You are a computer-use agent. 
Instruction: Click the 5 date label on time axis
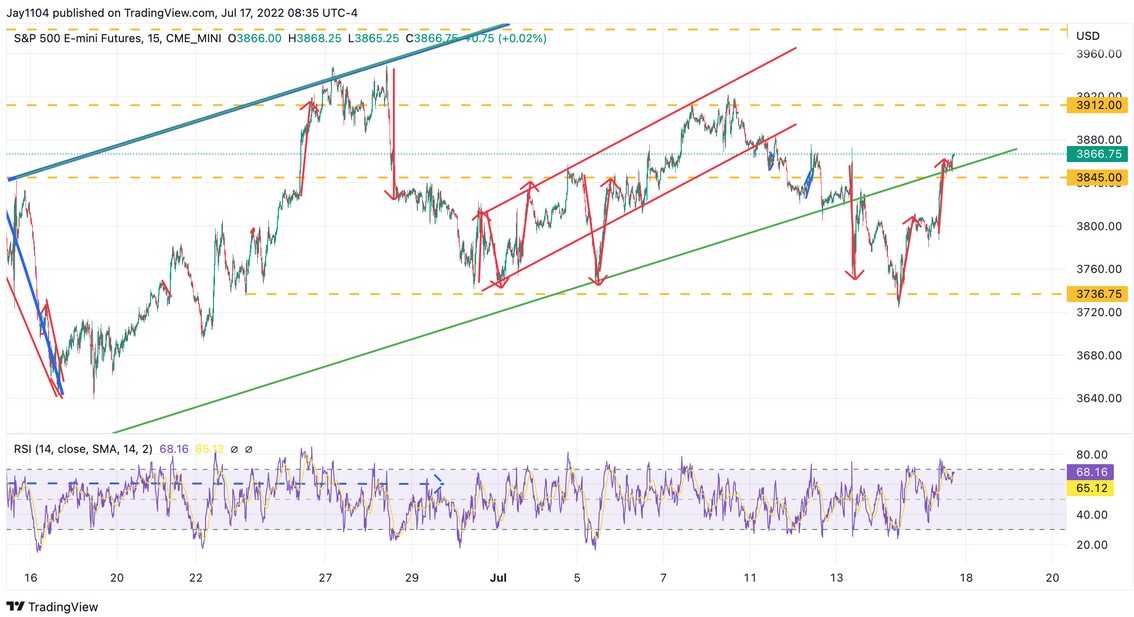click(x=577, y=578)
